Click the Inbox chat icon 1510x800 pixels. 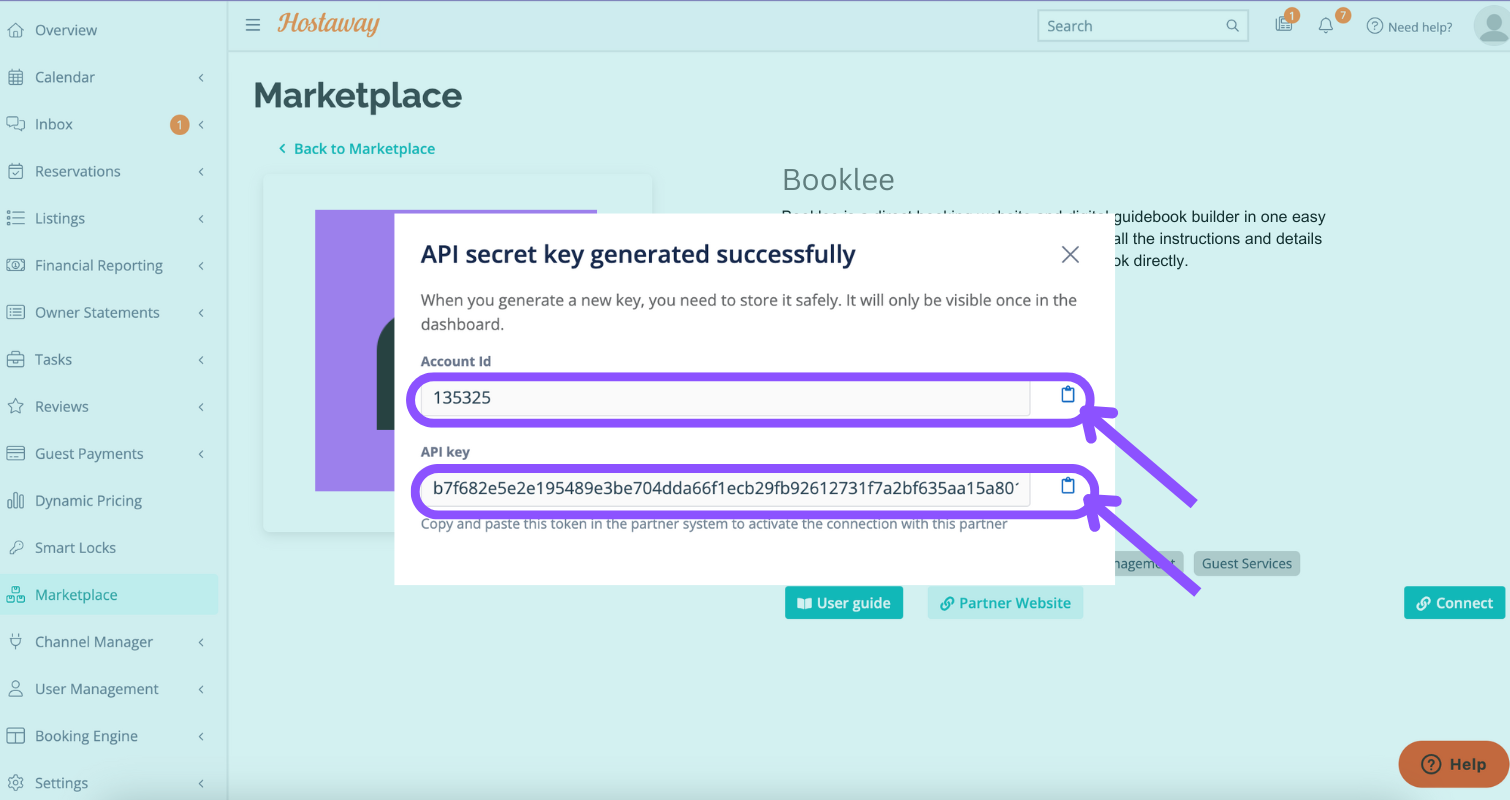15,124
